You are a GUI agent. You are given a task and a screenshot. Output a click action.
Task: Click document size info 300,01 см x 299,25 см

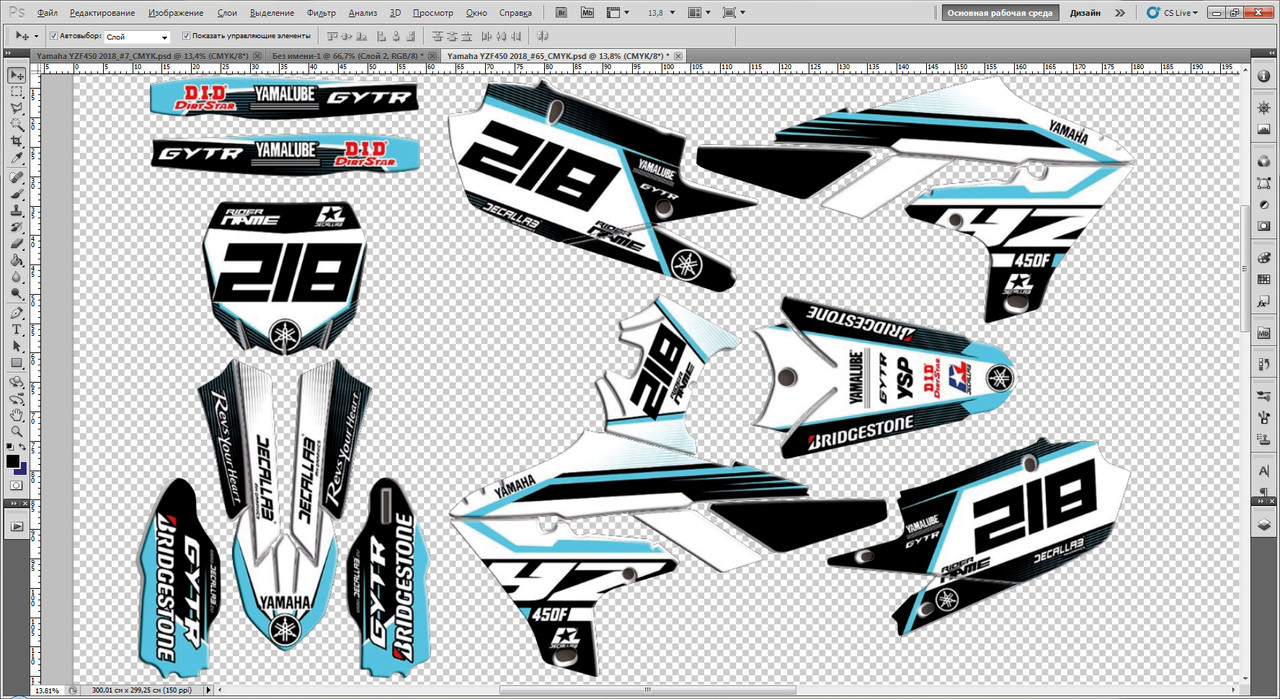click(x=140, y=690)
